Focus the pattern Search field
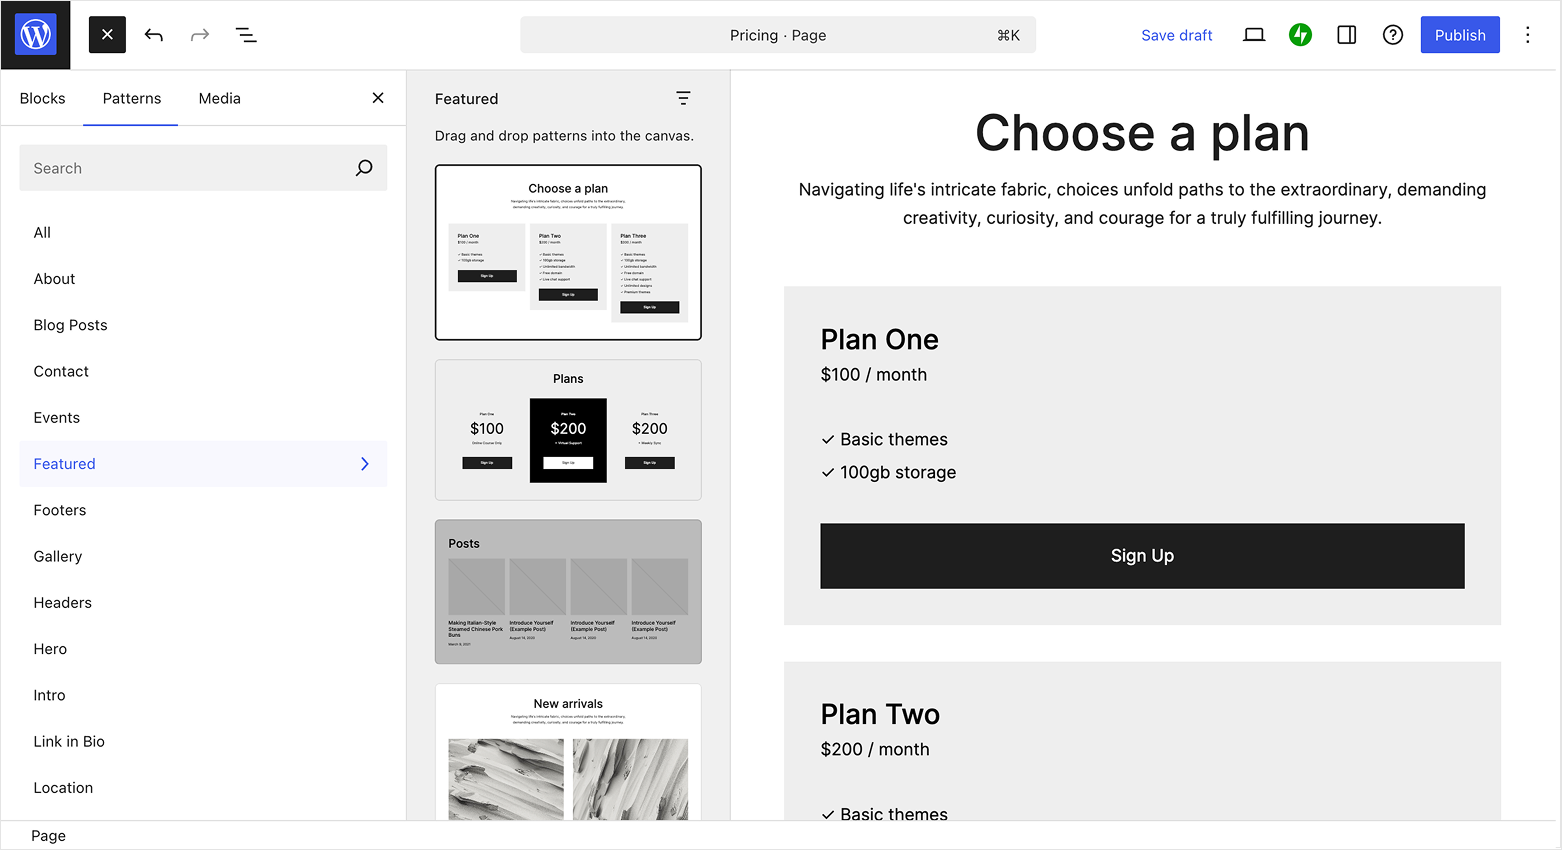The height and width of the screenshot is (850, 1562). pos(203,168)
